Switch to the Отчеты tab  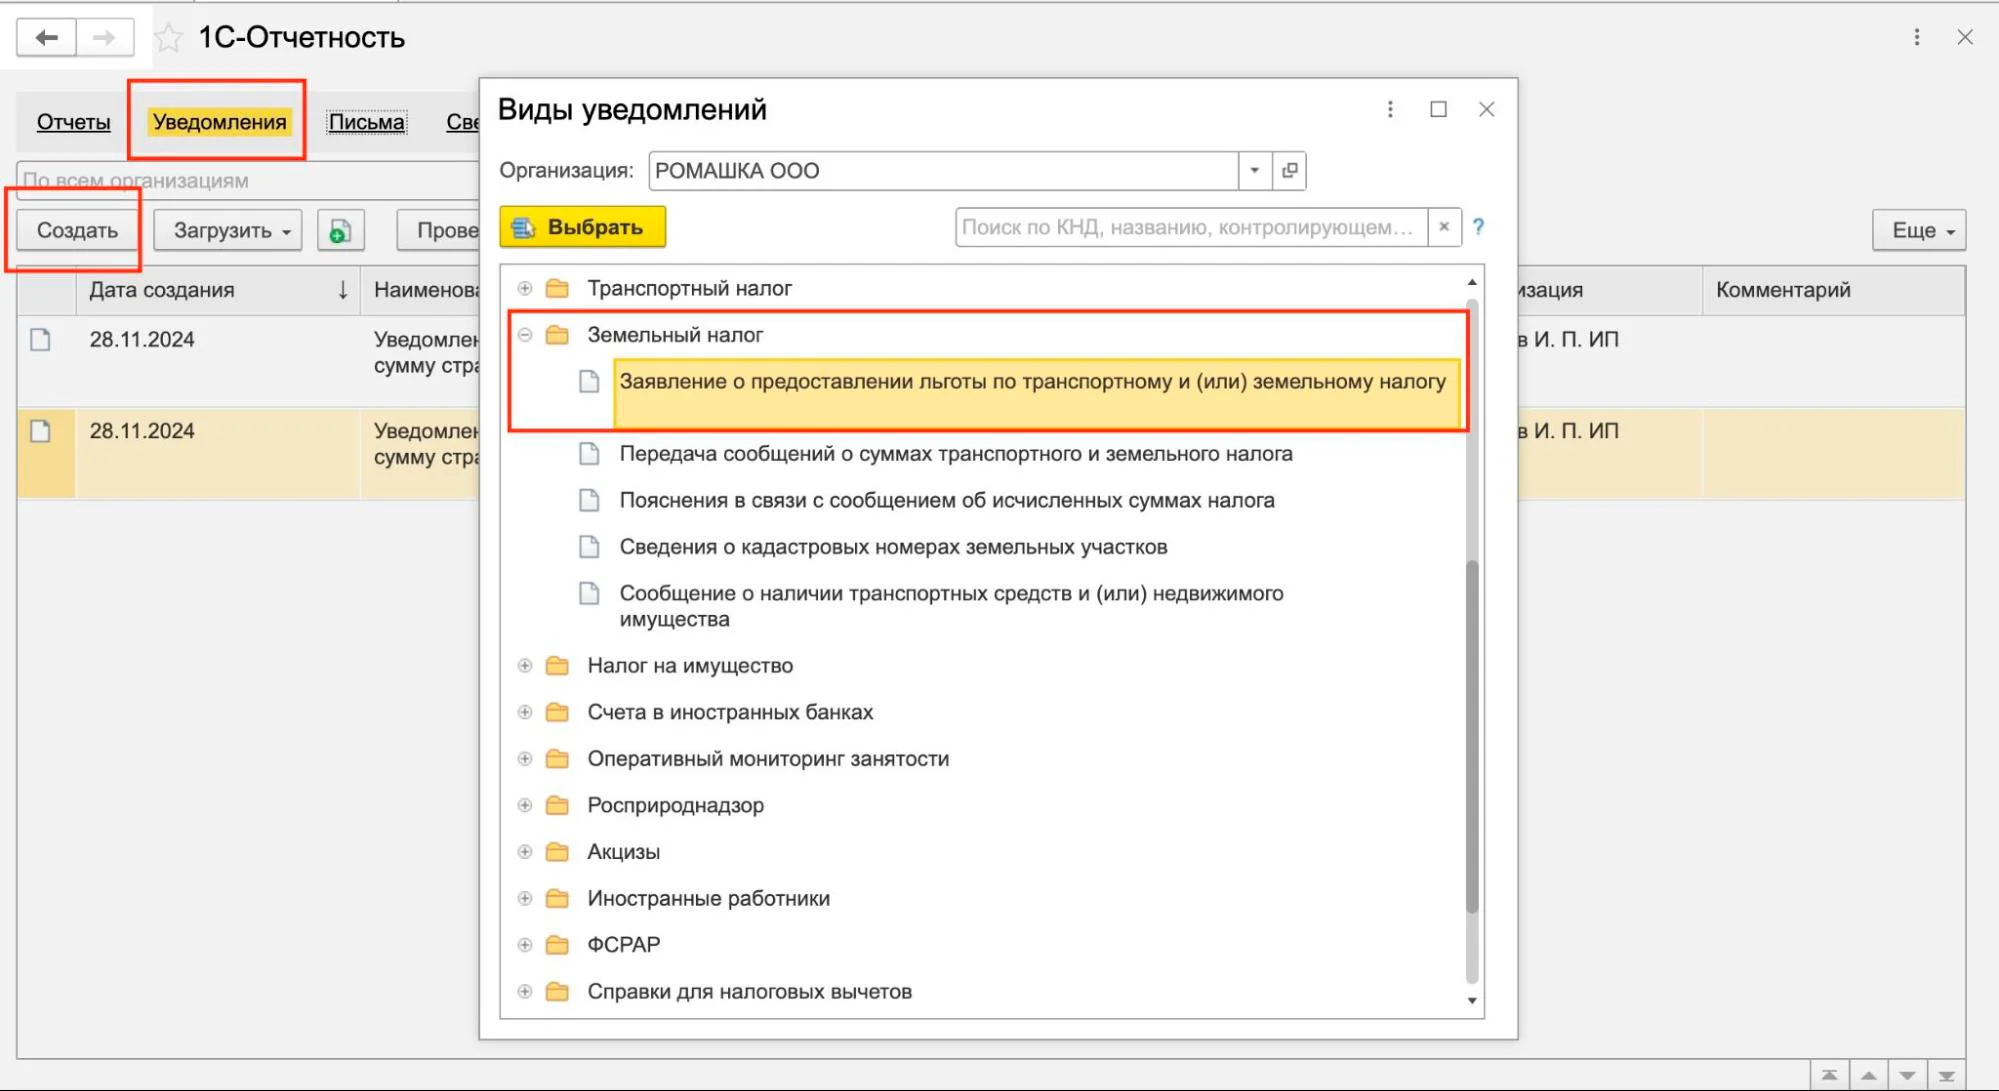[x=73, y=122]
